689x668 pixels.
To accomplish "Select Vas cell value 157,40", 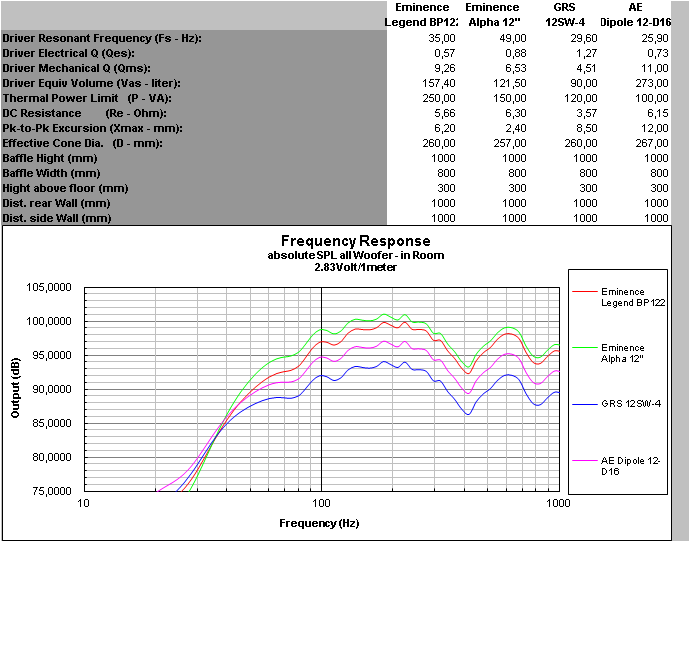I will 439,83.
